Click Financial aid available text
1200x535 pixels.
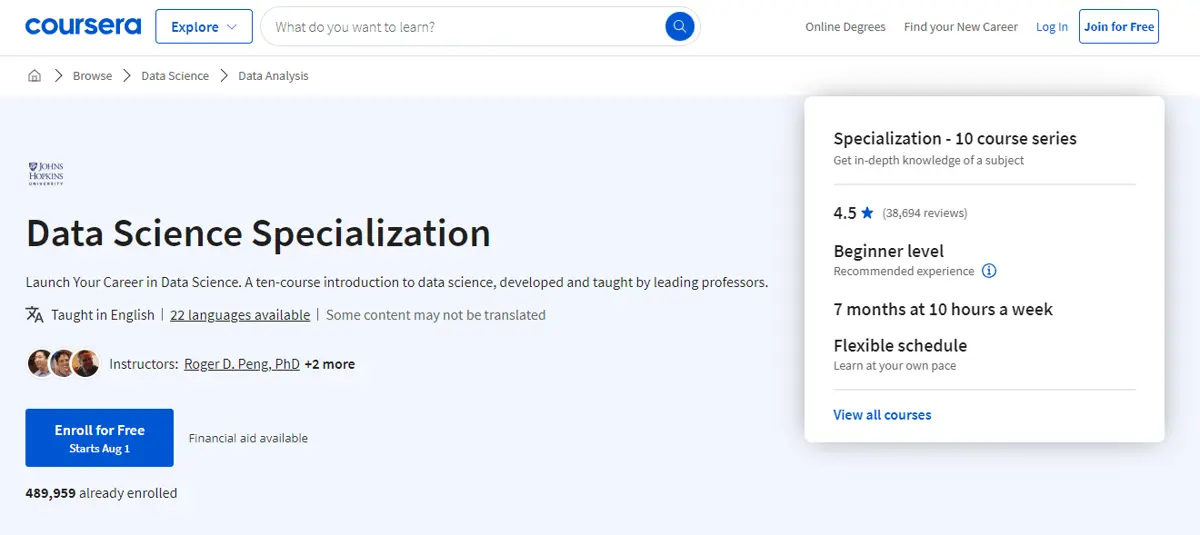pyautogui.click(x=248, y=438)
